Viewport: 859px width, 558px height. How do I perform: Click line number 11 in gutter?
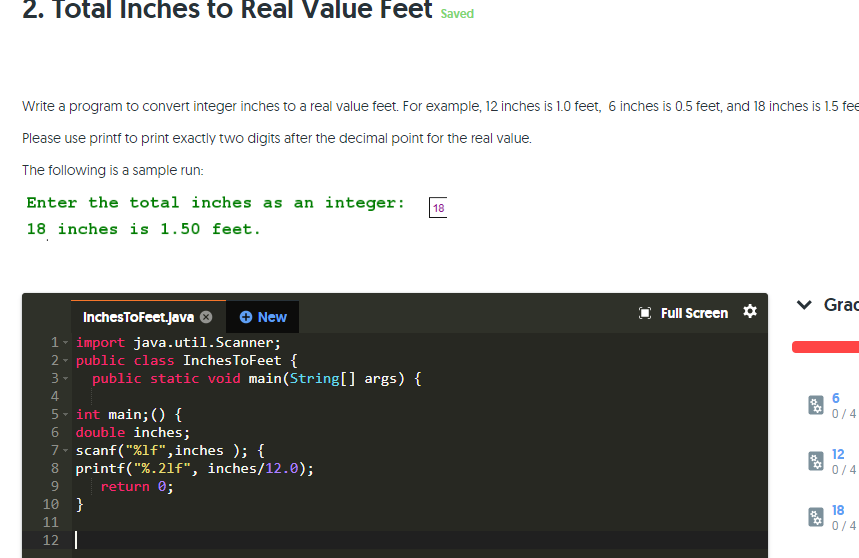click(x=50, y=522)
